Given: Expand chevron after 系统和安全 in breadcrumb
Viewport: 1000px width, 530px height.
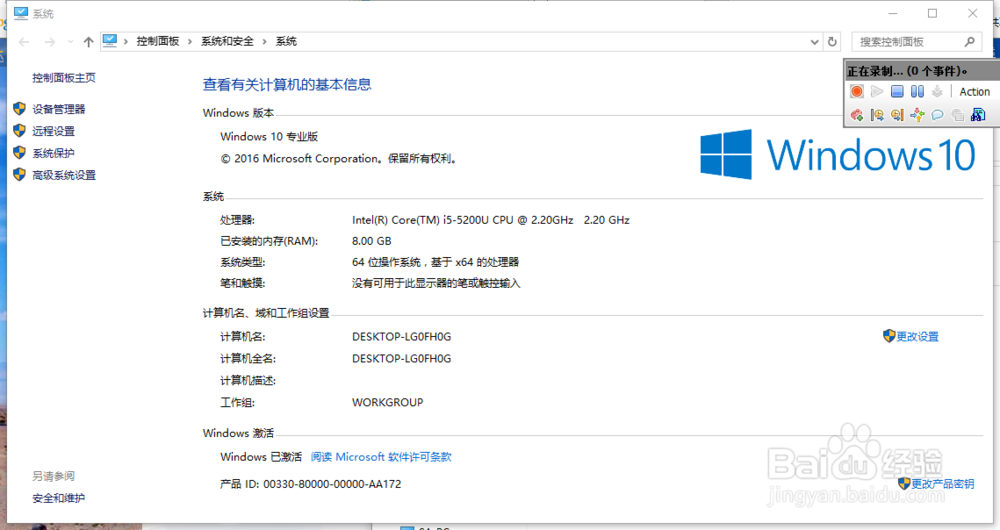Looking at the screenshot, I should [265, 41].
